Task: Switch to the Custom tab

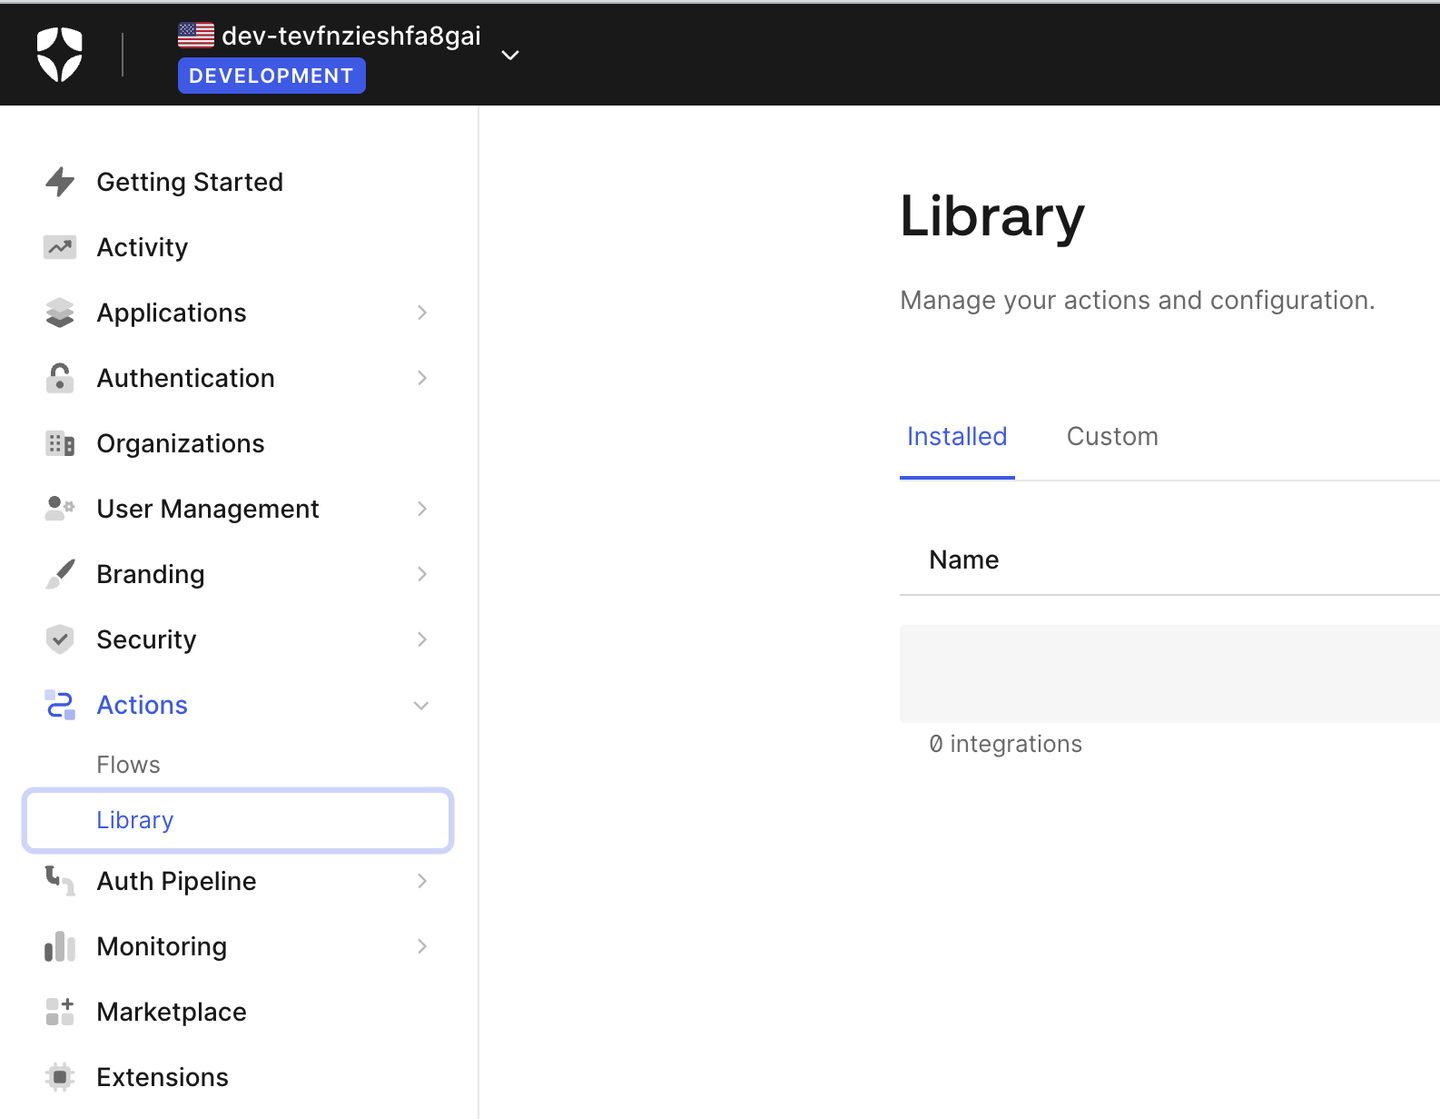Action: (x=1112, y=437)
